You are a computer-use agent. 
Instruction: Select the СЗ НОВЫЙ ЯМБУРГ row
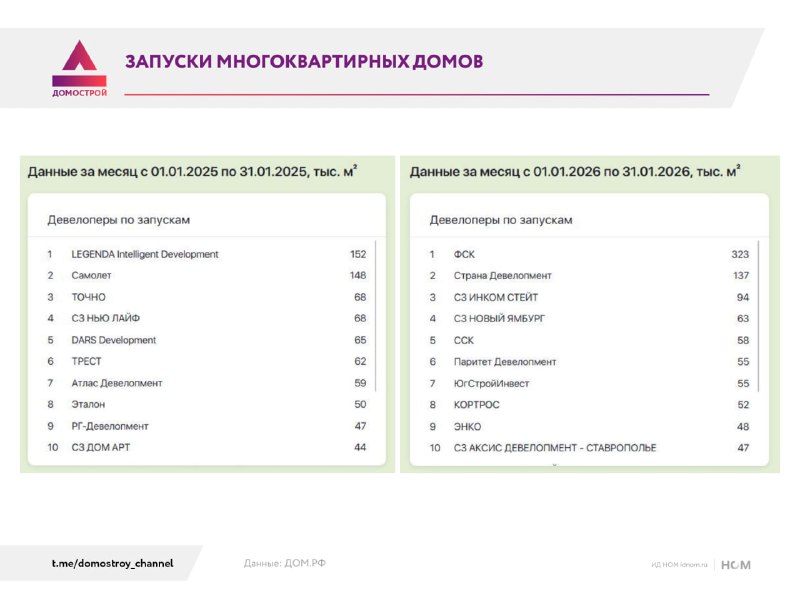589,318
